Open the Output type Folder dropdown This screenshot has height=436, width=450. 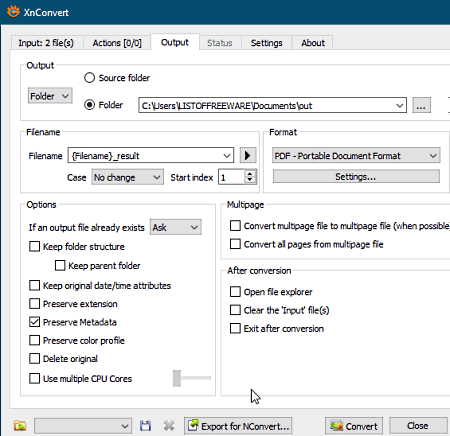click(x=50, y=96)
